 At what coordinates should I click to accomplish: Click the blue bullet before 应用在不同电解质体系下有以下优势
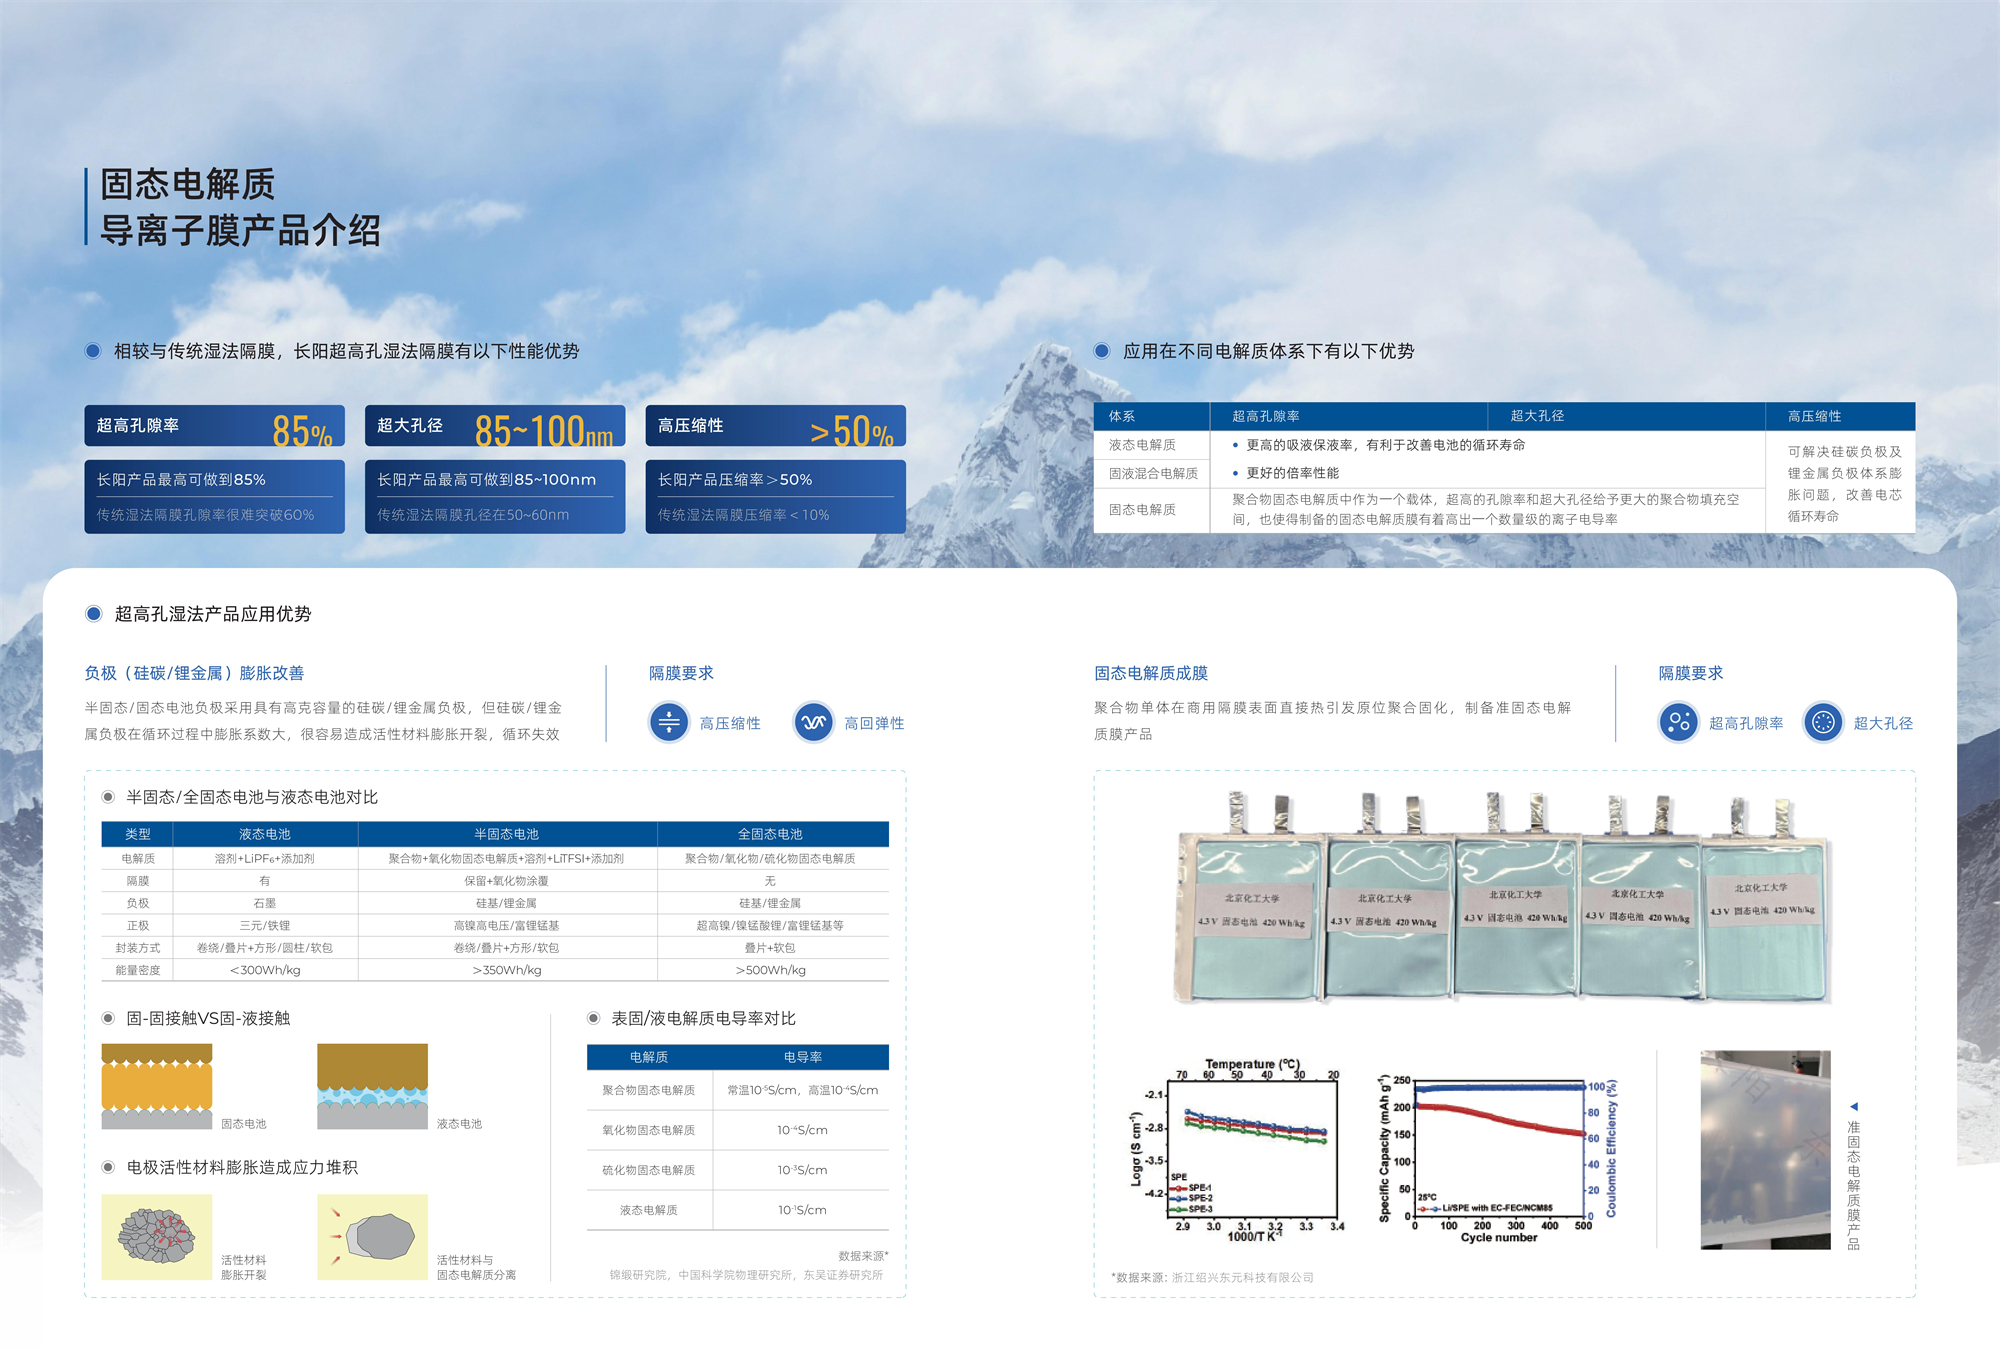tap(1102, 351)
